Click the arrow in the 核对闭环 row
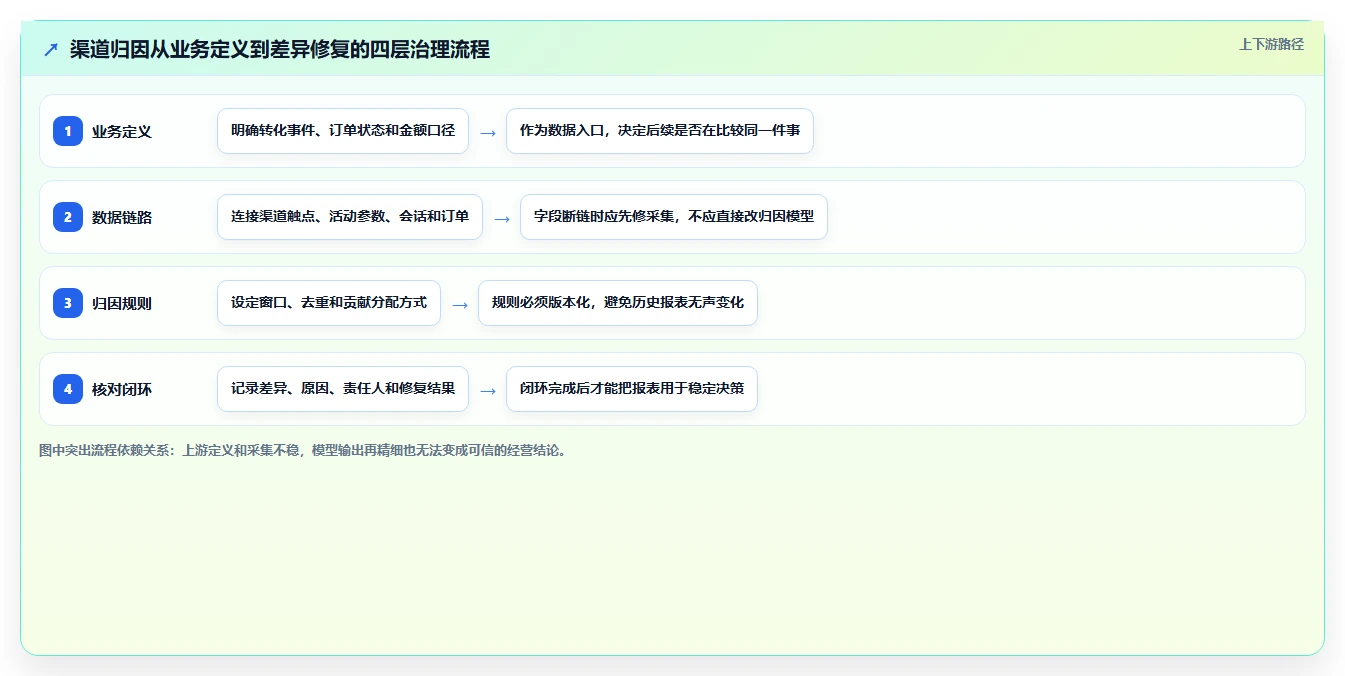This screenshot has height=676, width=1345. (488, 390)
